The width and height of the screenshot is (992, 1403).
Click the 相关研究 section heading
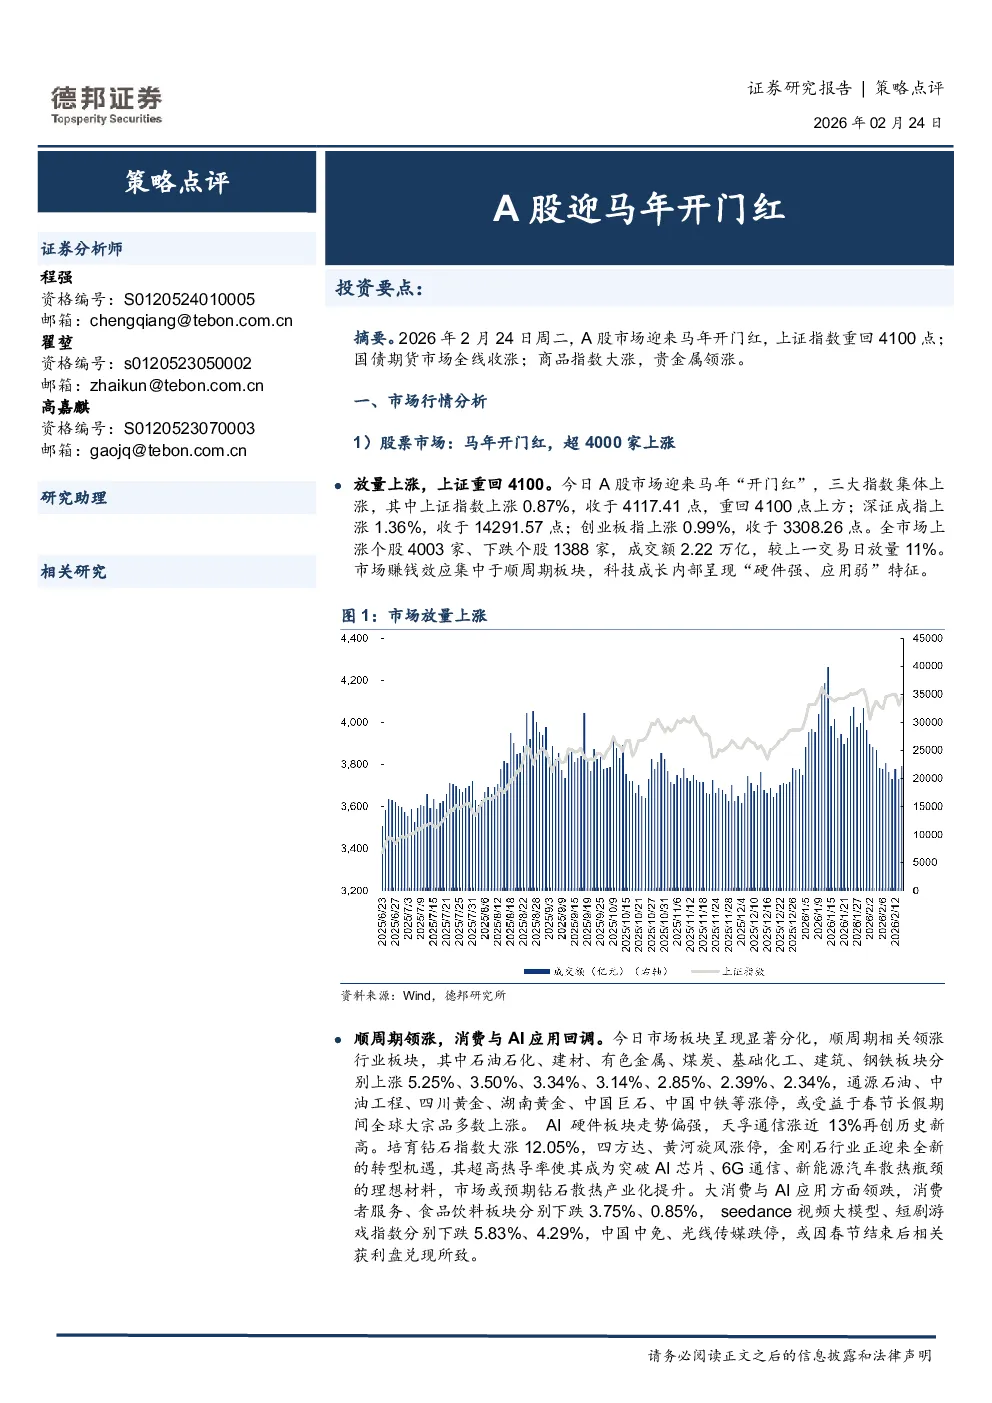click(x=73, y=572)
